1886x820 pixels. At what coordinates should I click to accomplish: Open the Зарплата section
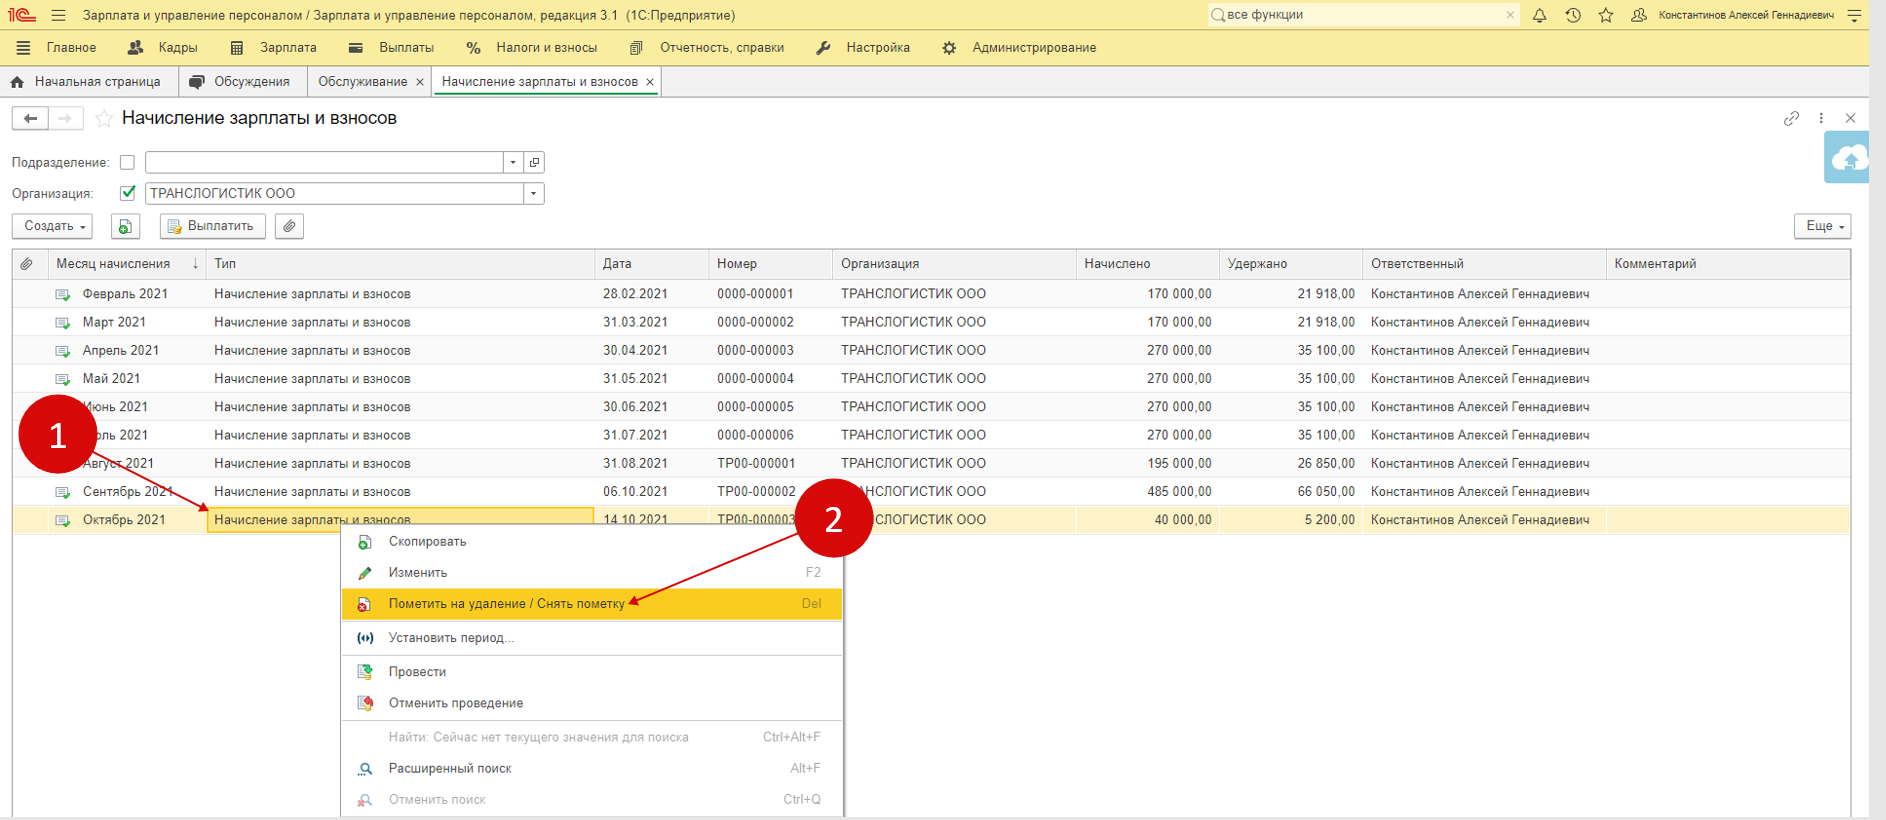[273, 48]
